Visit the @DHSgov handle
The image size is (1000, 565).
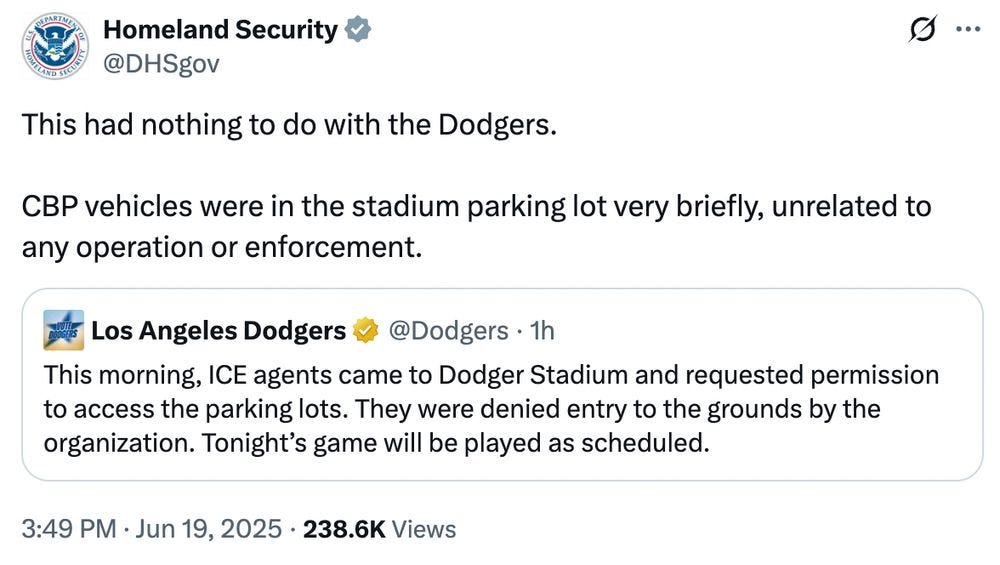coord(161,63)
